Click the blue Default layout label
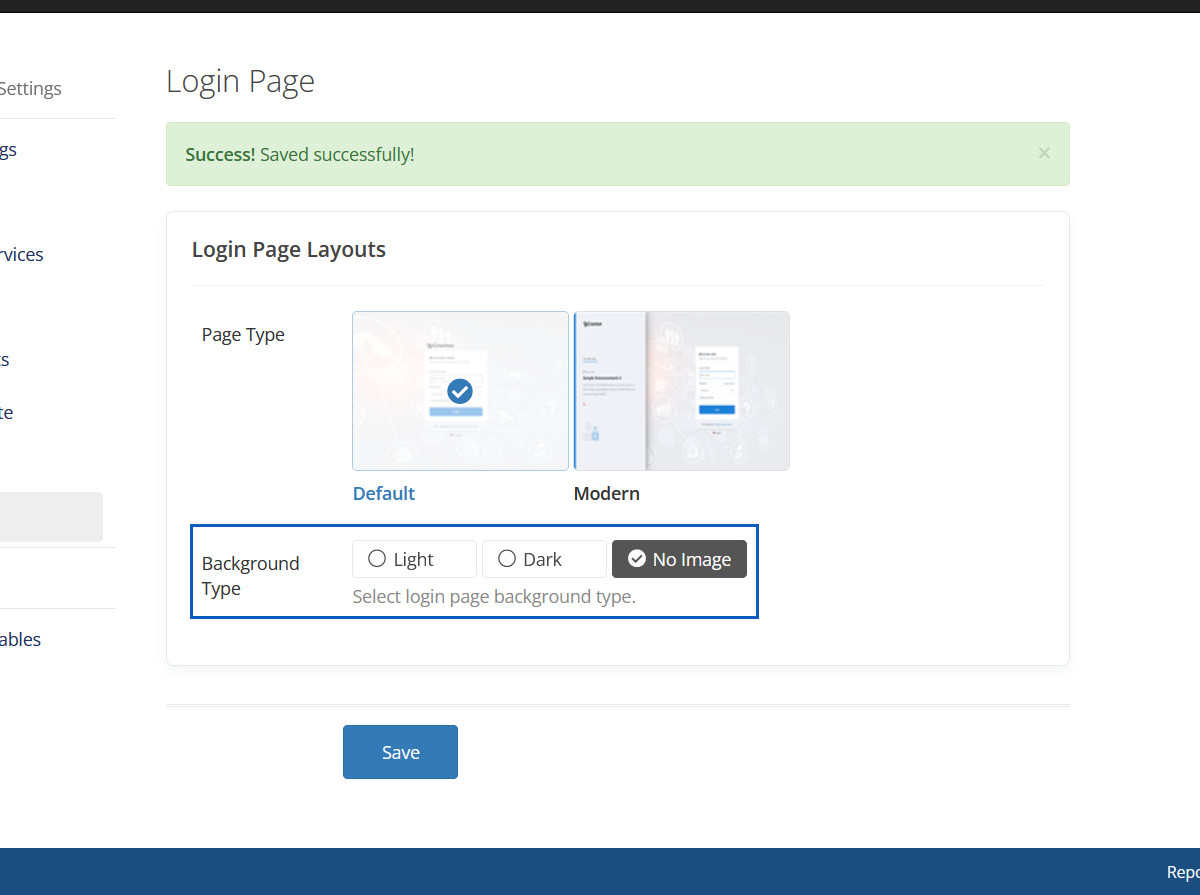 pos(384,493)
